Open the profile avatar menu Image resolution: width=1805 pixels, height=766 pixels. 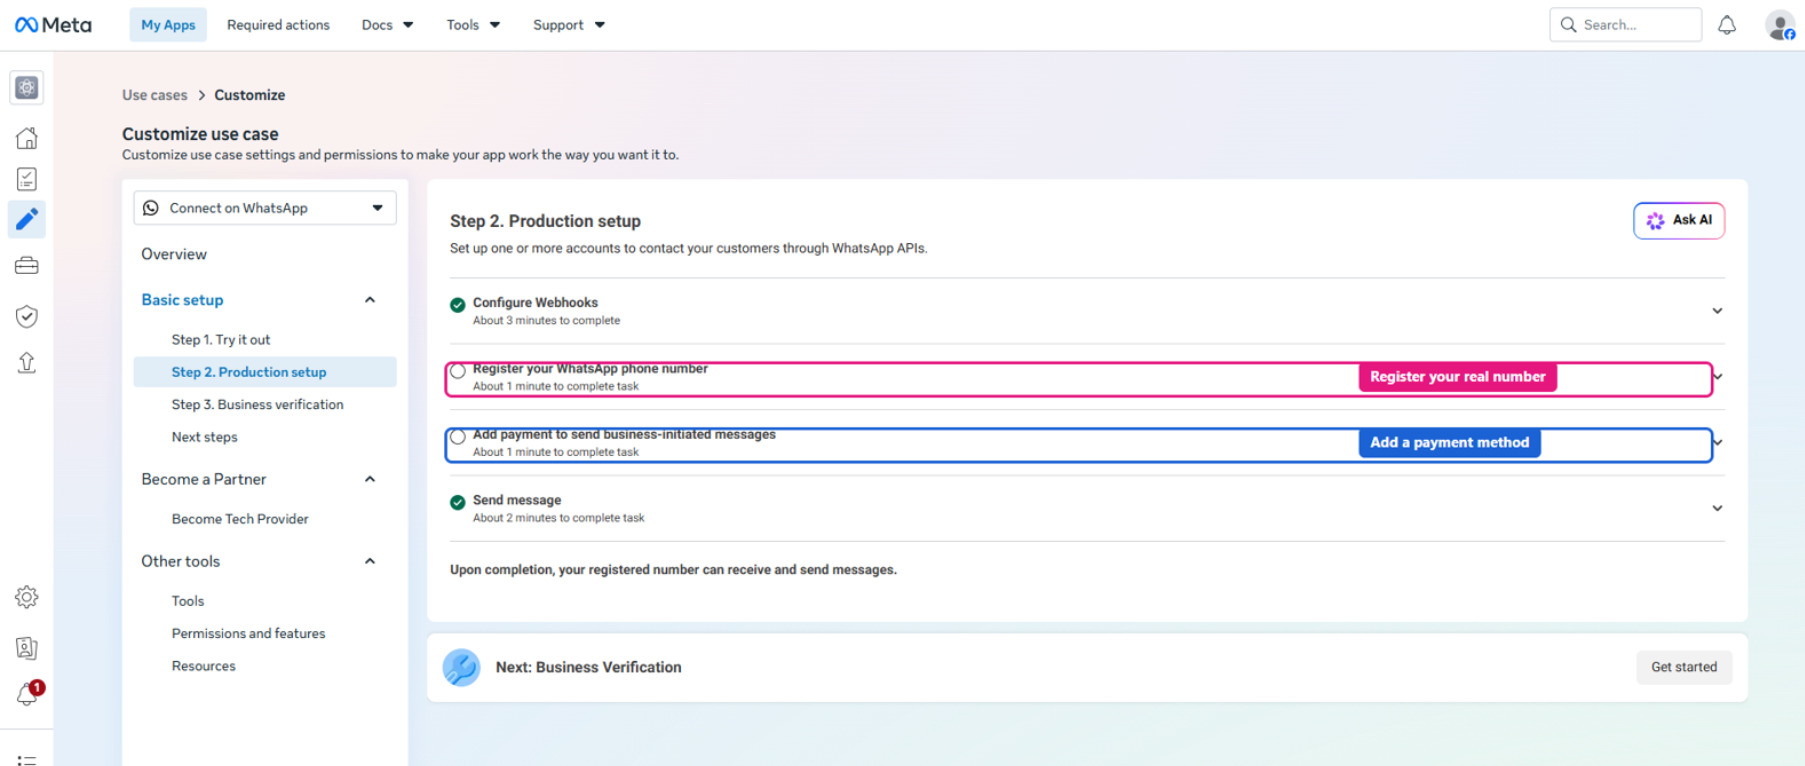(x=1780, y=25)
